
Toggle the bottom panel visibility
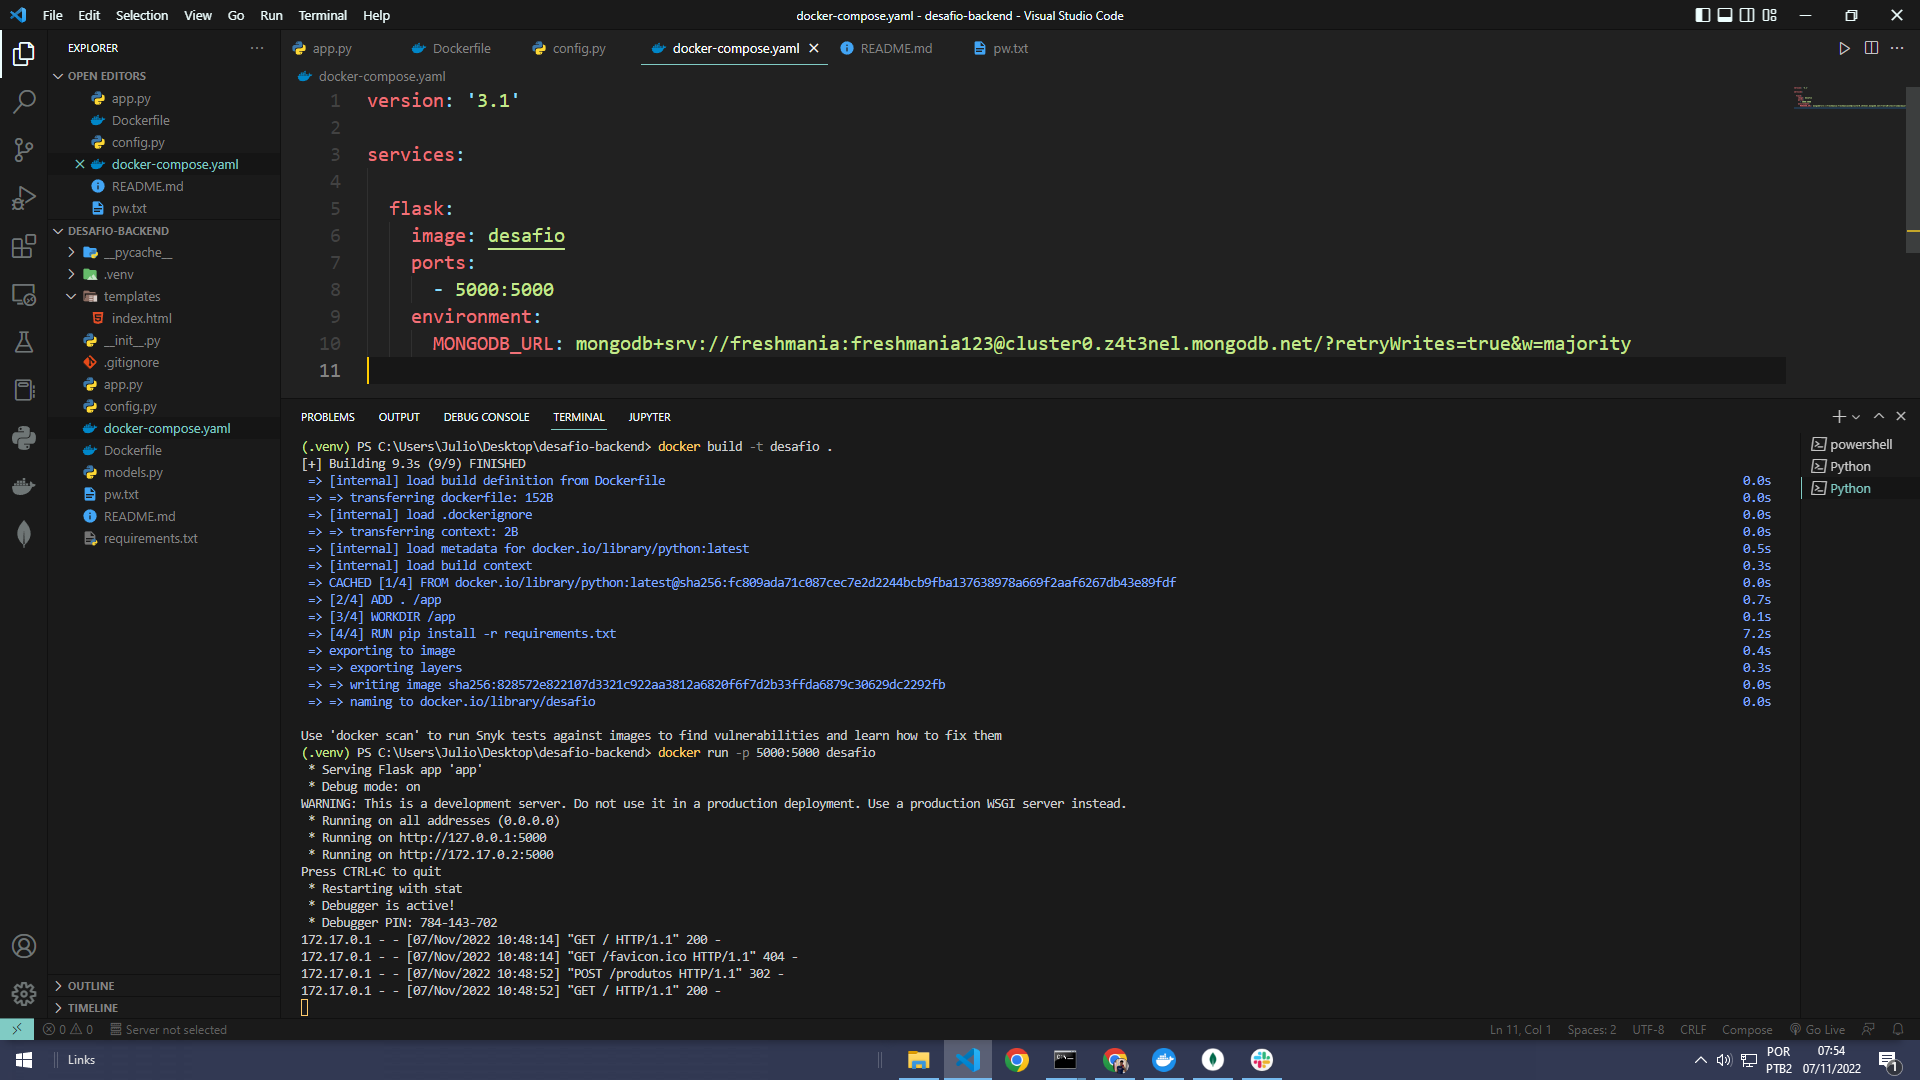(x=1724, y=15)
